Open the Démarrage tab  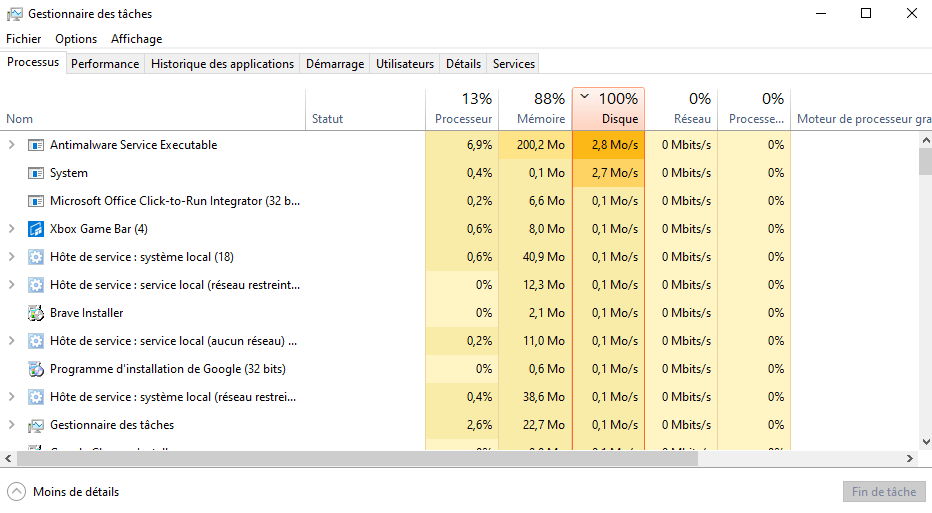[x=335, y=63]
